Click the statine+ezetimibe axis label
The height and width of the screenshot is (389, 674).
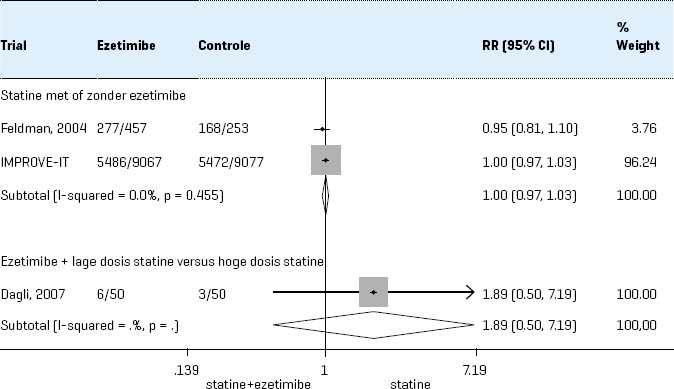pyautogui.click(x=258, y=384)
